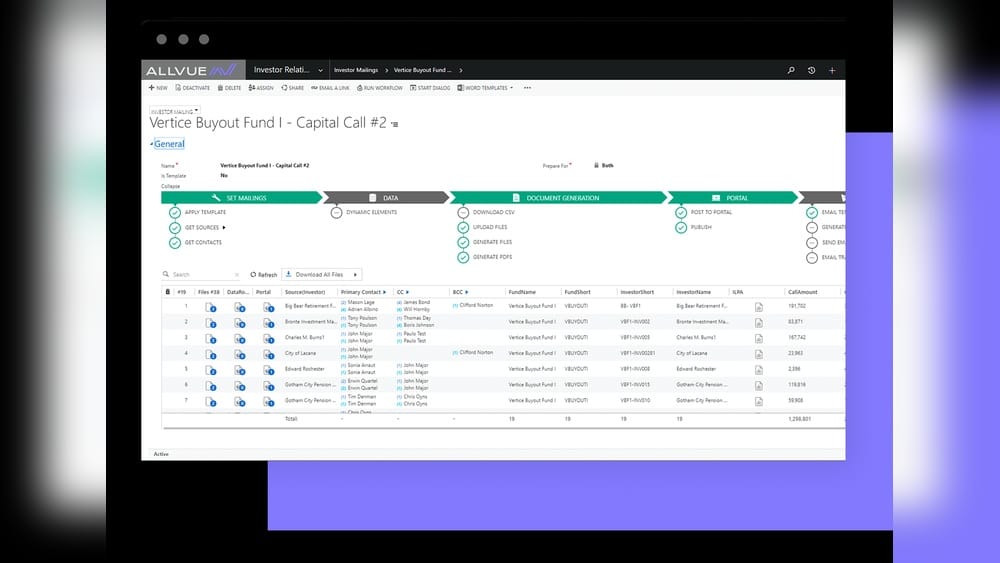Toggle the Generate Files step check
This screenshot has width=1000, height=563.
463,242
